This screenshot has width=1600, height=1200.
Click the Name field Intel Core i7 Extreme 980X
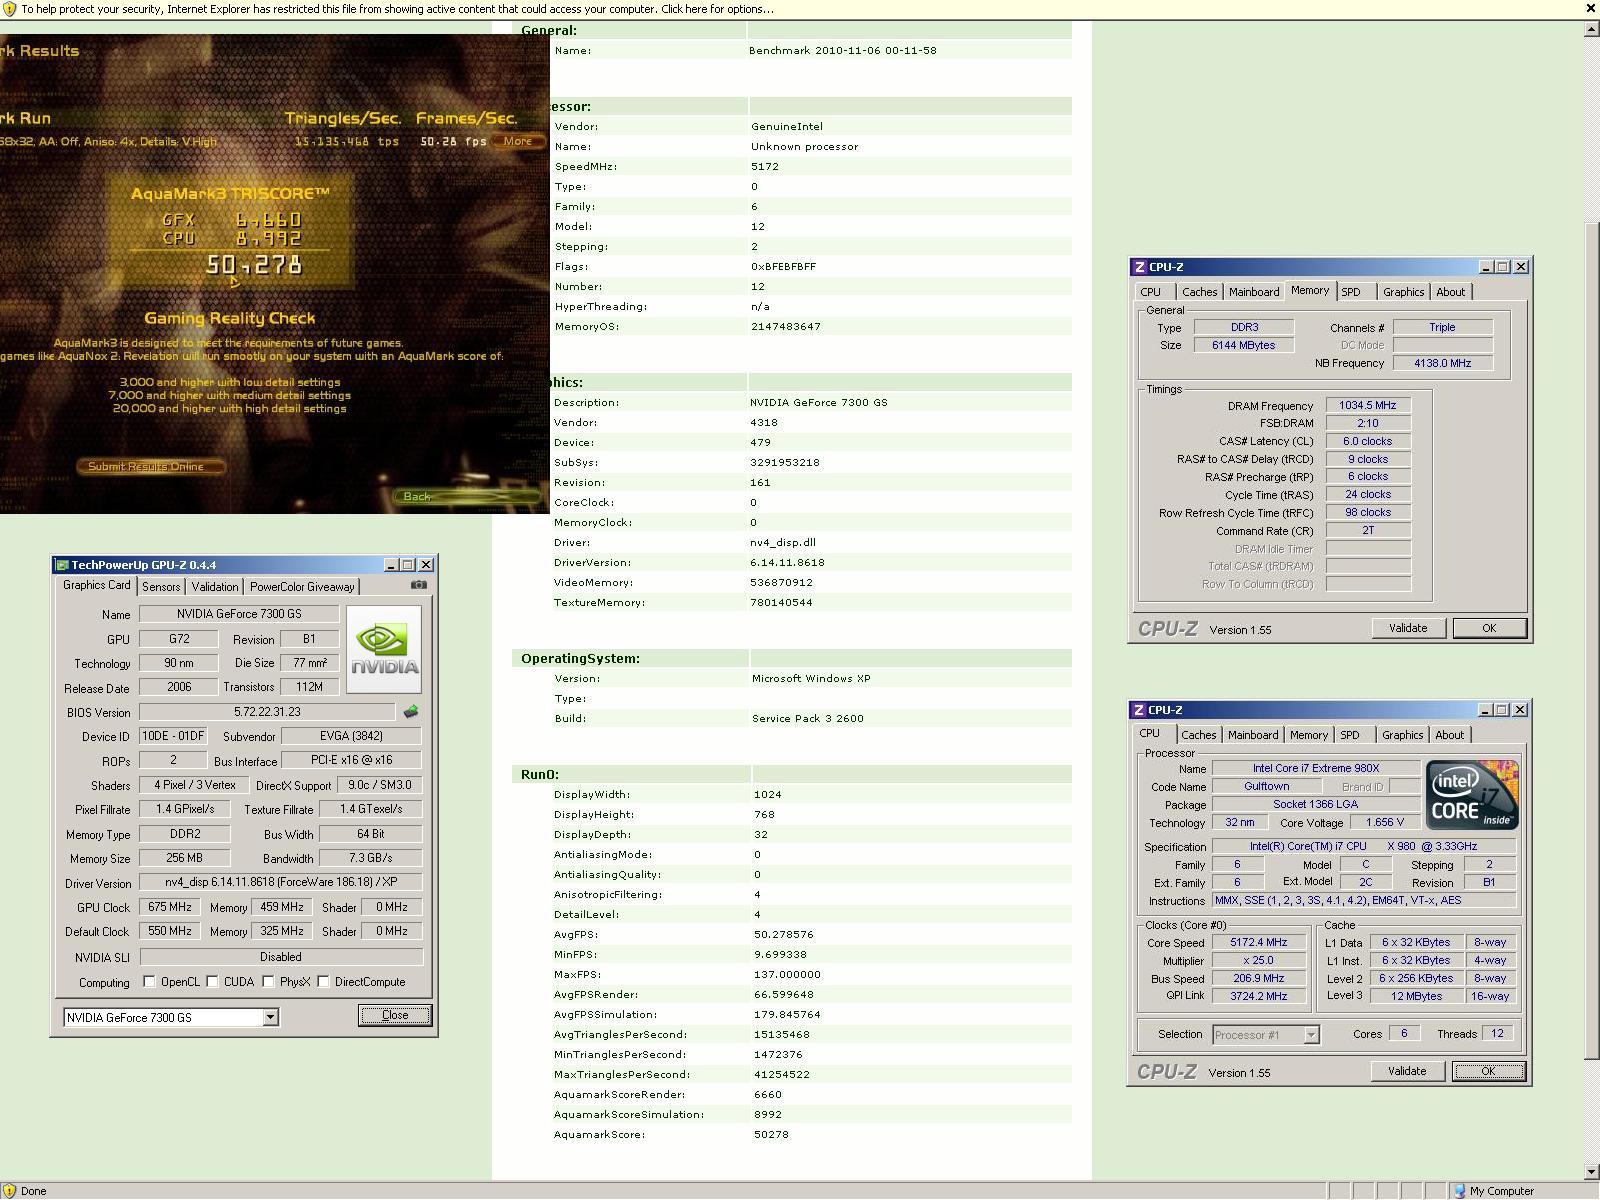(x=1316, y=768)
